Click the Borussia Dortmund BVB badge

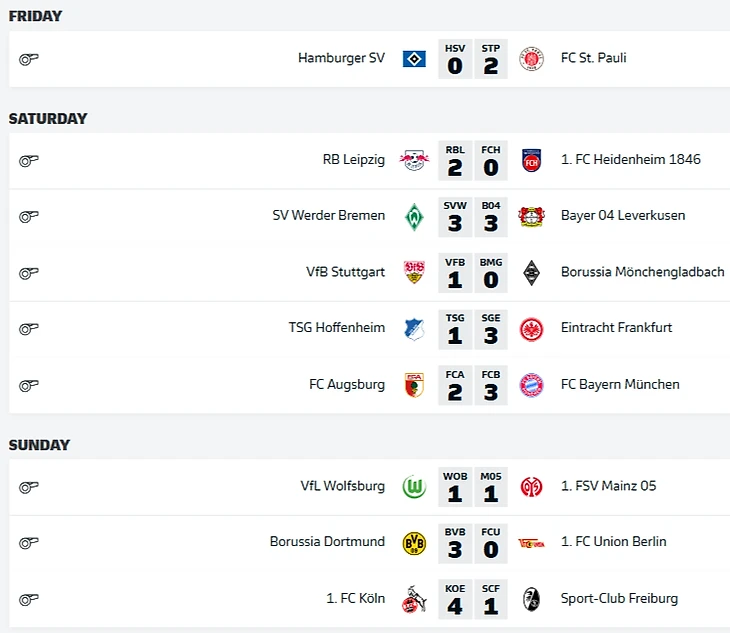point(414,543)
